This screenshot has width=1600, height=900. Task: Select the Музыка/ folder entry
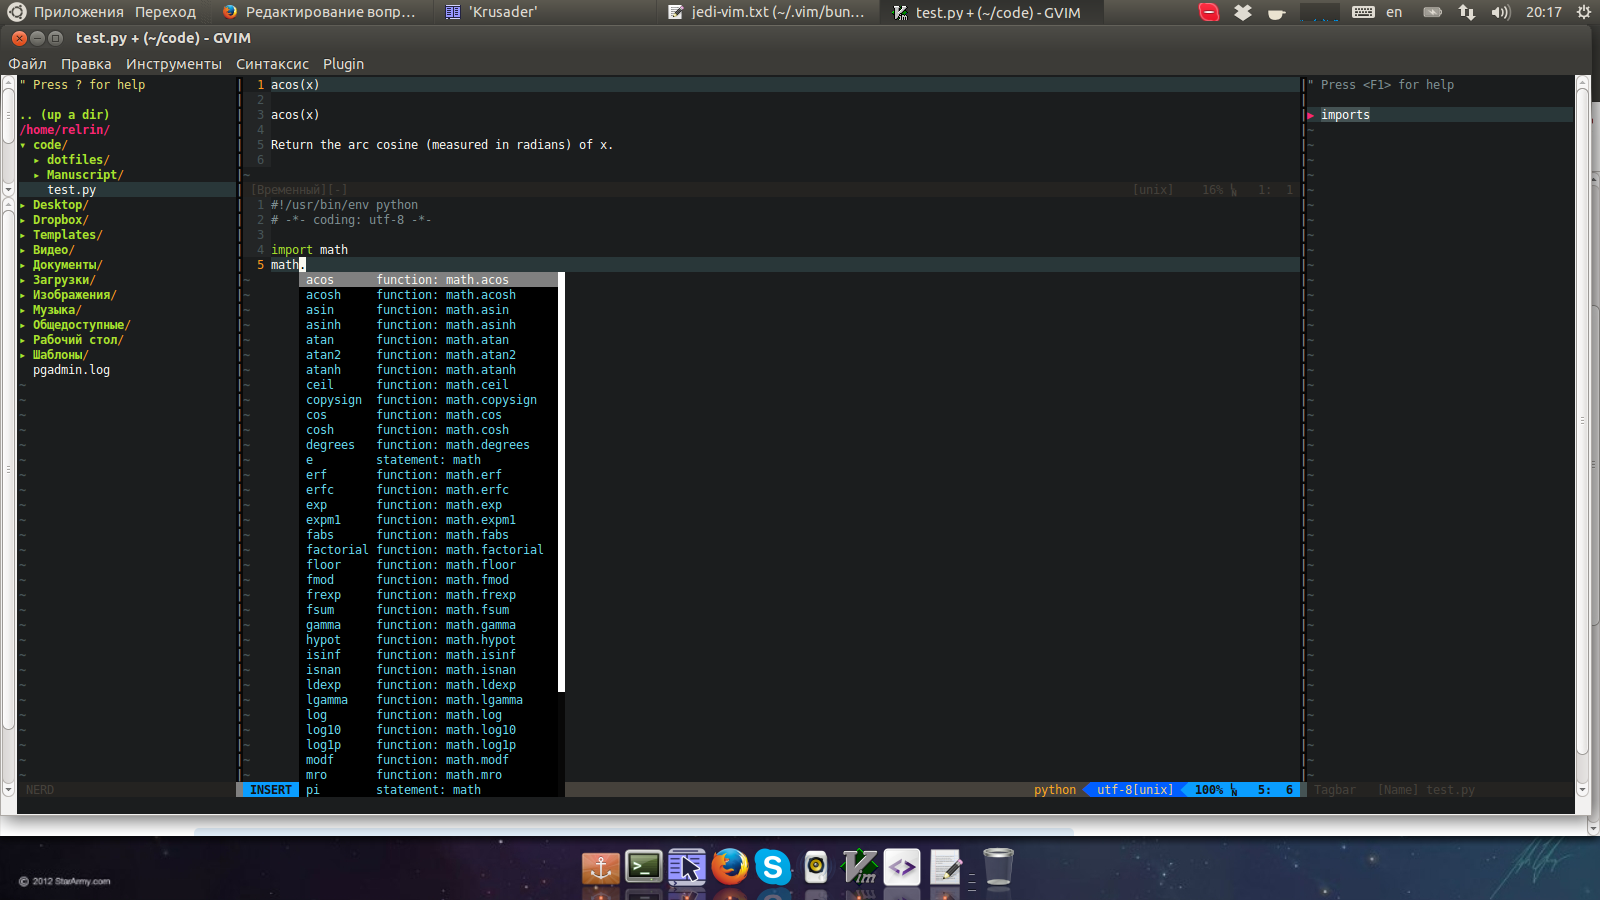click(x=57, y=310)
